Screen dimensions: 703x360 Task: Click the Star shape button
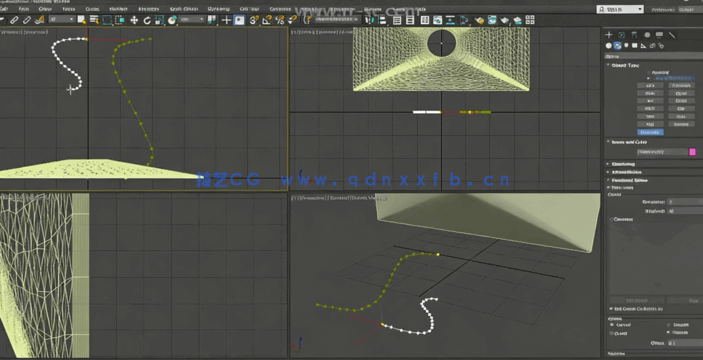[681, 108]
